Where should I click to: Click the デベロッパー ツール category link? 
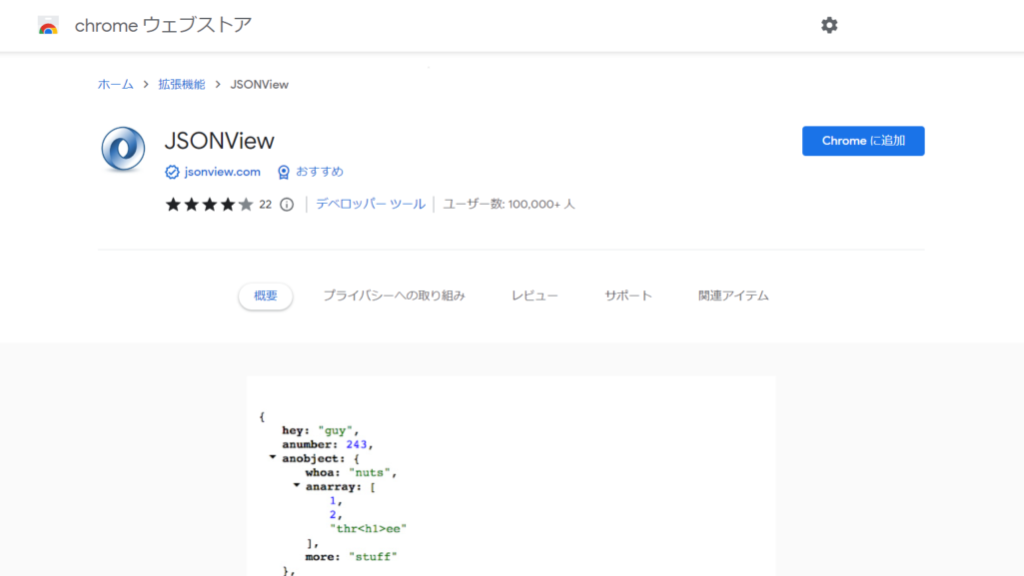click(x=370, y=204)
